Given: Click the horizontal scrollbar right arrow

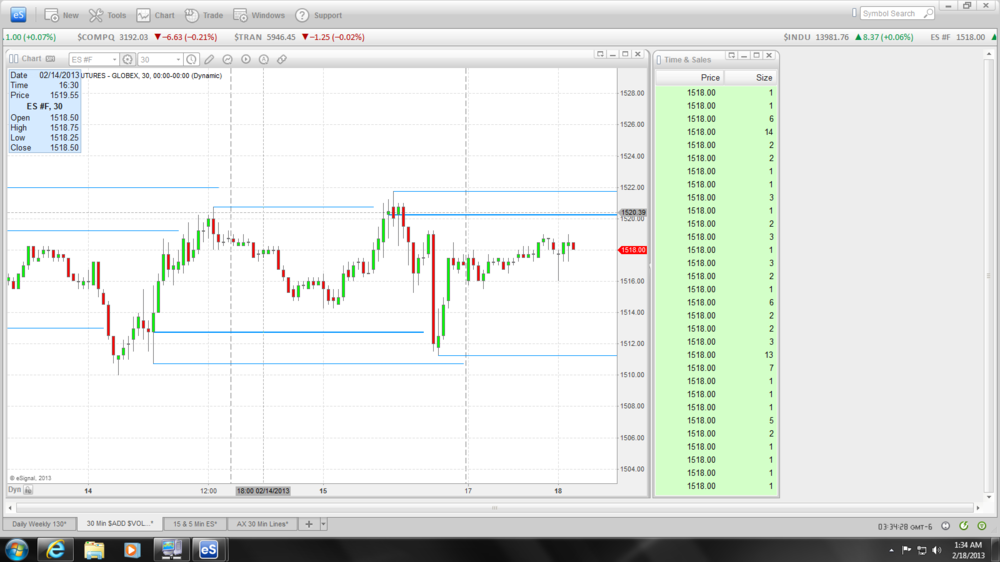Looking at the screenshot, I should (x=978, y=508).
